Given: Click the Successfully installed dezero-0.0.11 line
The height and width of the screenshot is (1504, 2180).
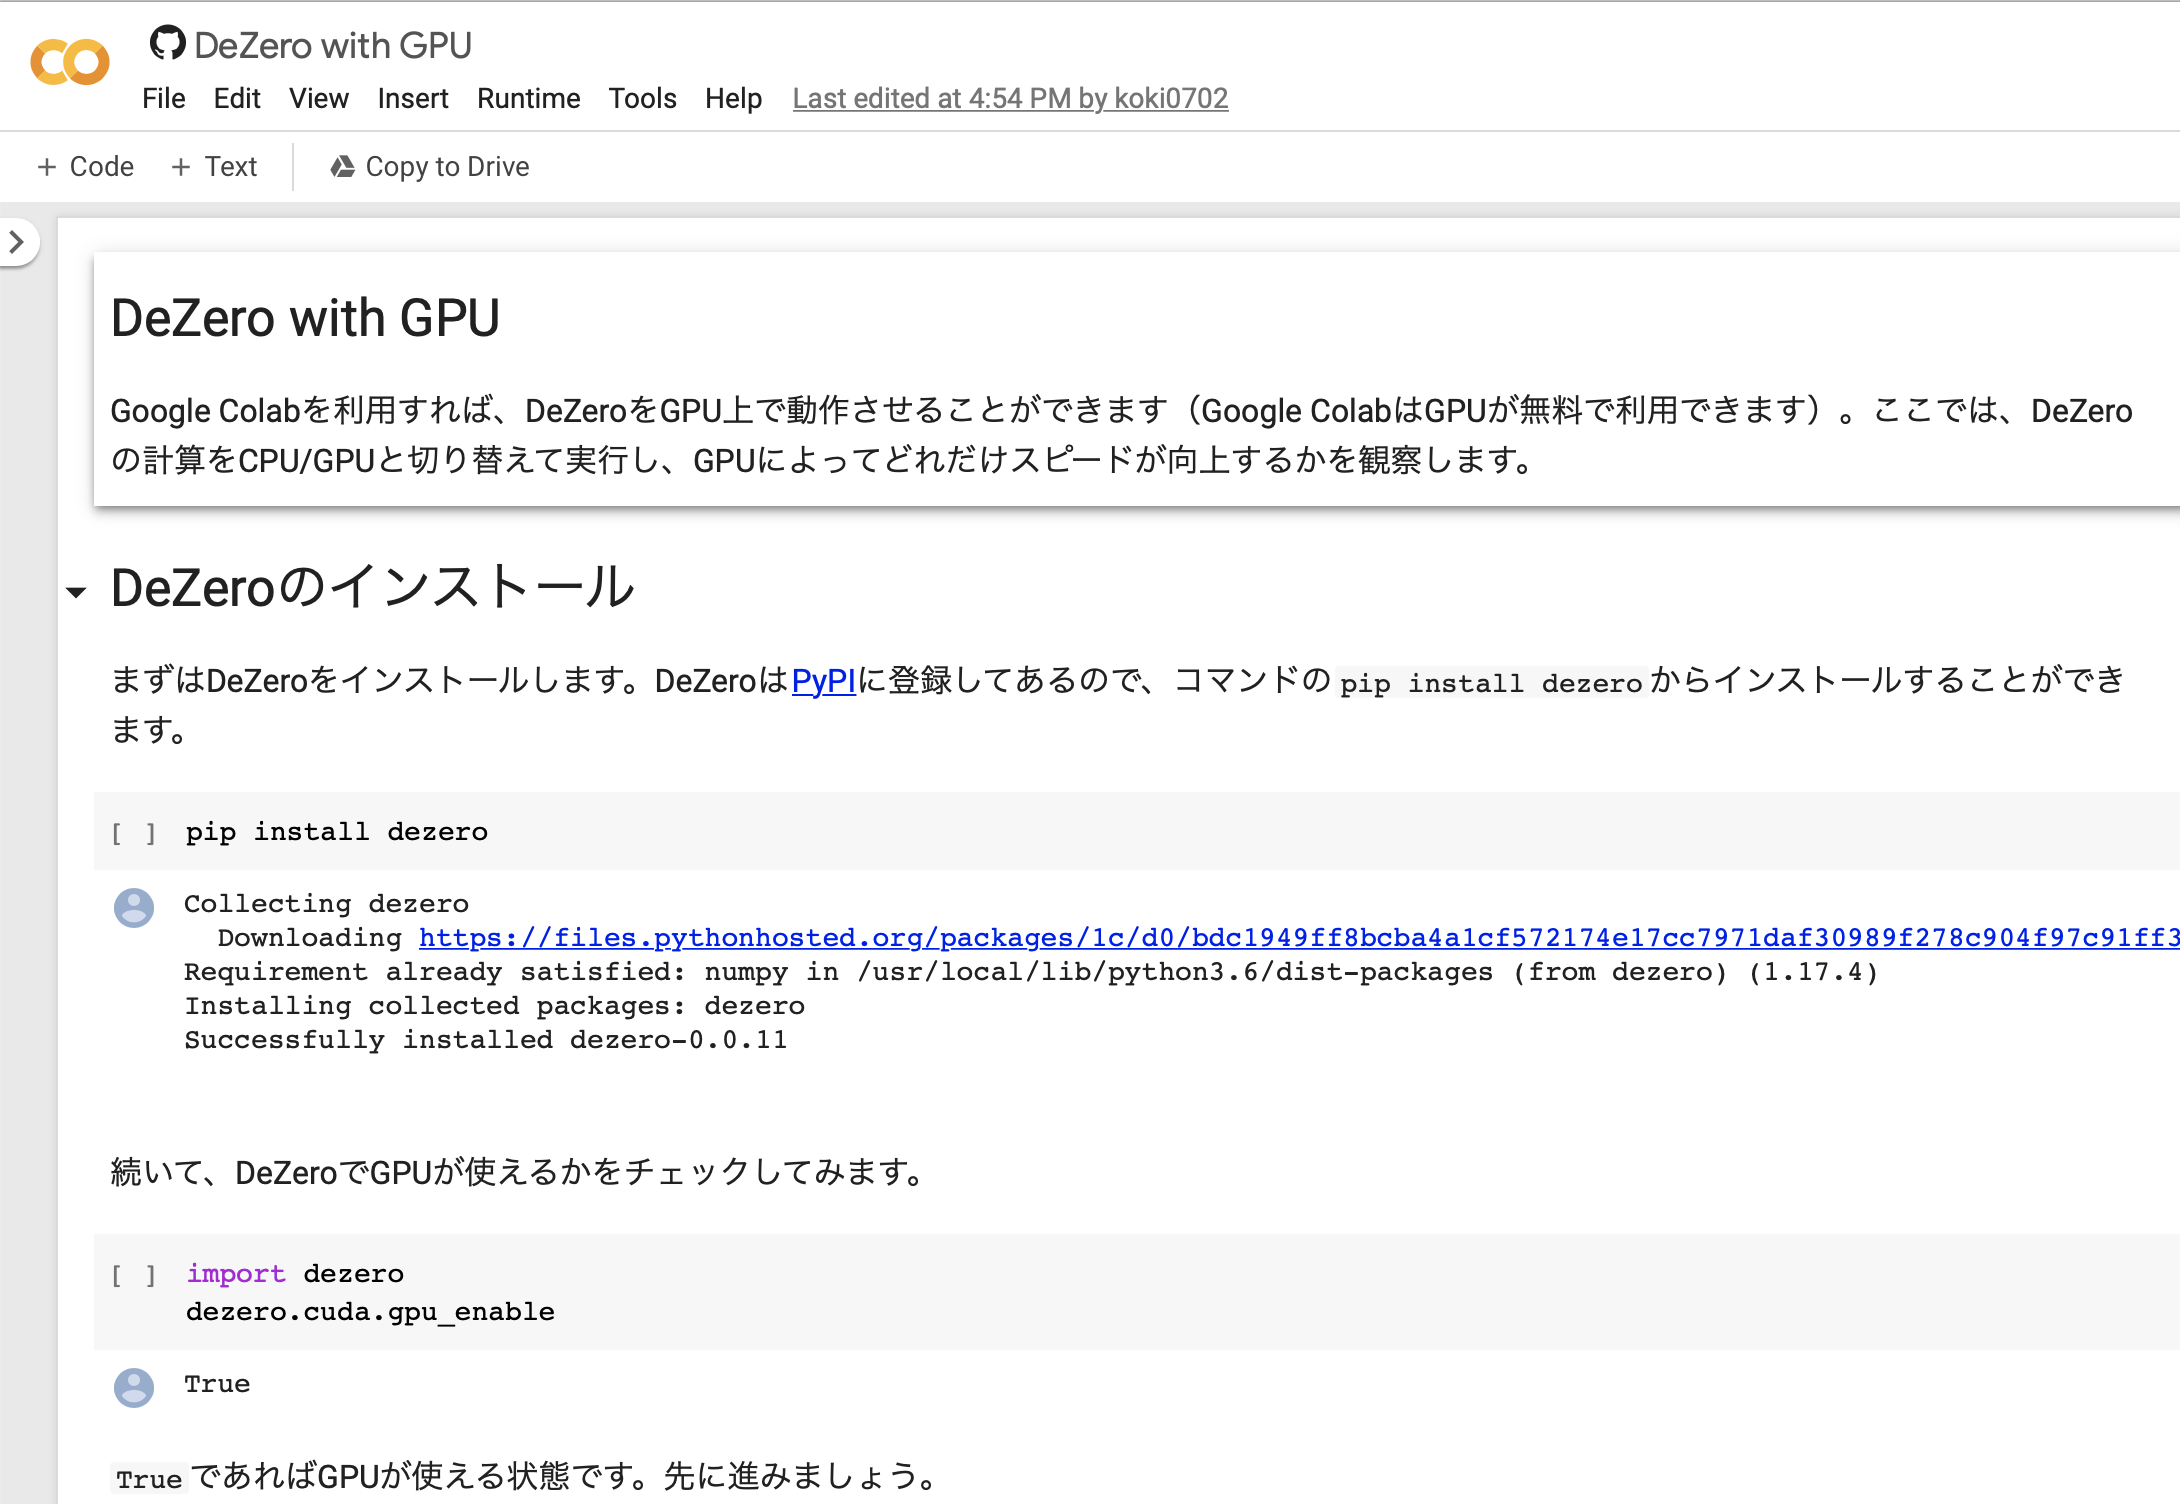Looking at the screenshot, I should tap(486, 1040).
